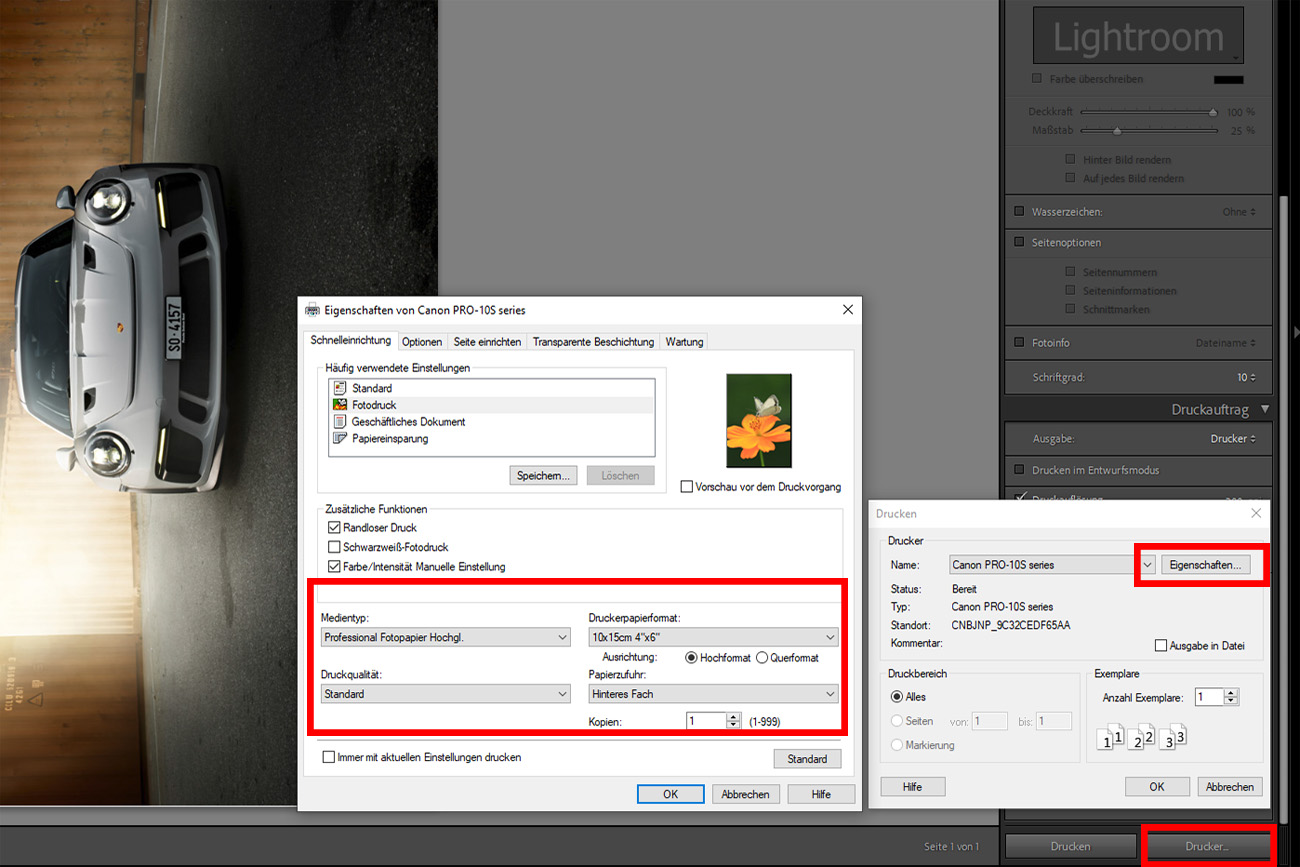Select the Fotodruck preset icon
Viewport: 1300px width, 867px height.
coord(339,405)
